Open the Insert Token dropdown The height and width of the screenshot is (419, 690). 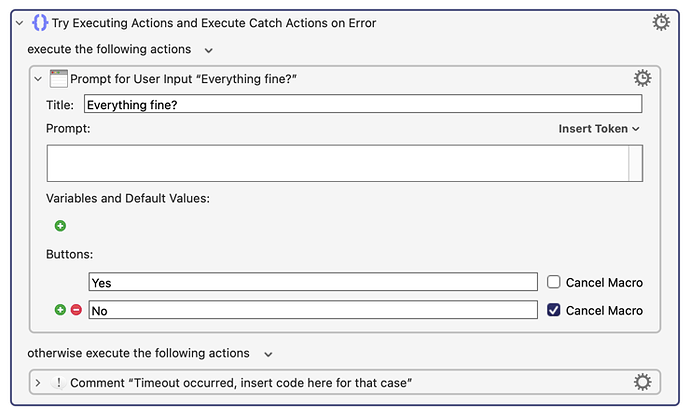click(598, 129)
